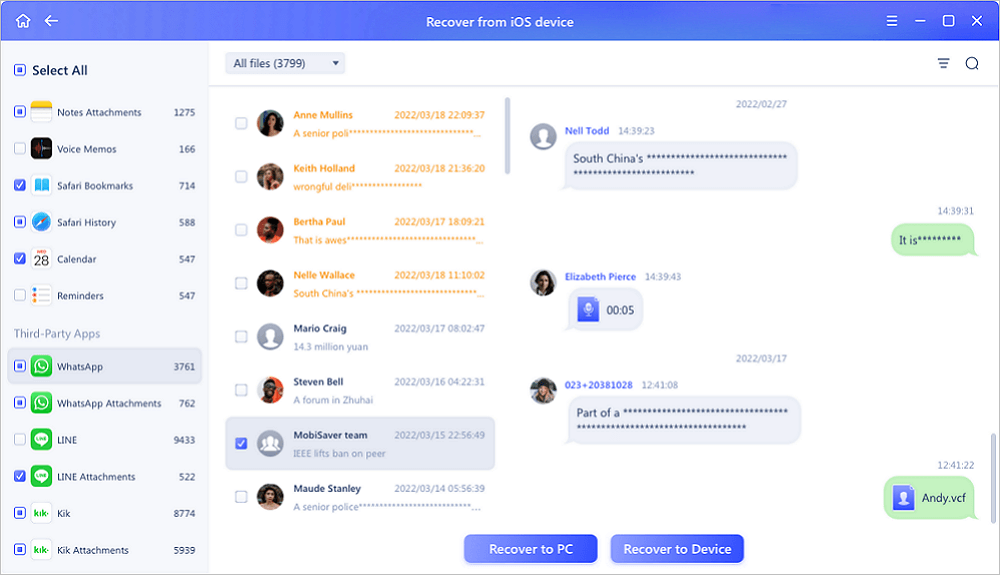The image size is (1000, 575).
Task: Click the voice message microphone icon
Action: [x=589, y=310]
